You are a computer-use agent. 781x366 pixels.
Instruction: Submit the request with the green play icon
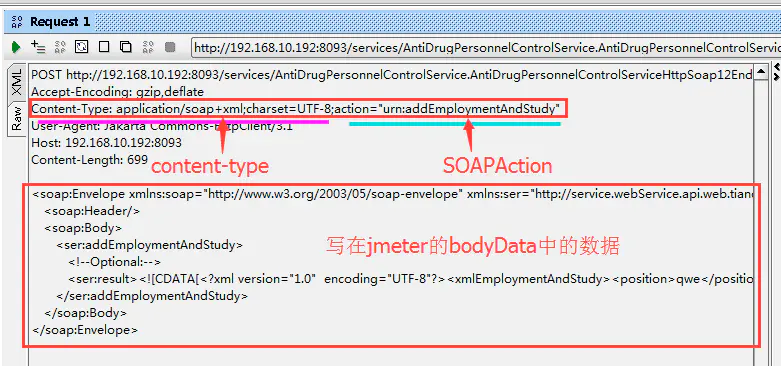pyautogui.click(x=16, y=47)
